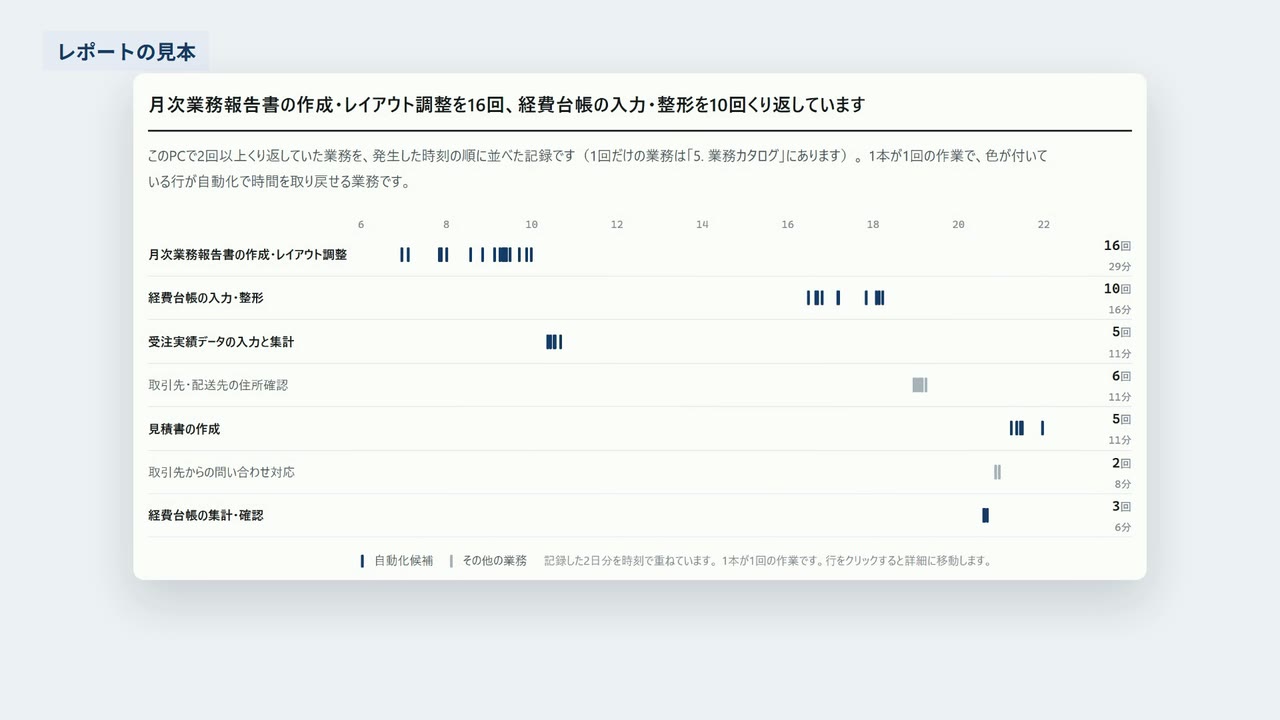
Task: Click the 29分 duration value
Action: [x=1120, y=267]
